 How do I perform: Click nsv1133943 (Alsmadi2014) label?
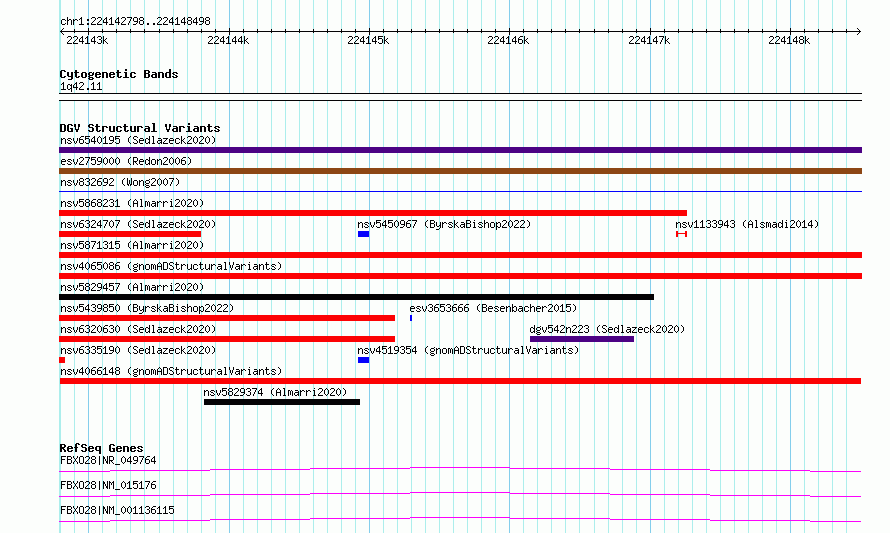(747, 224)
